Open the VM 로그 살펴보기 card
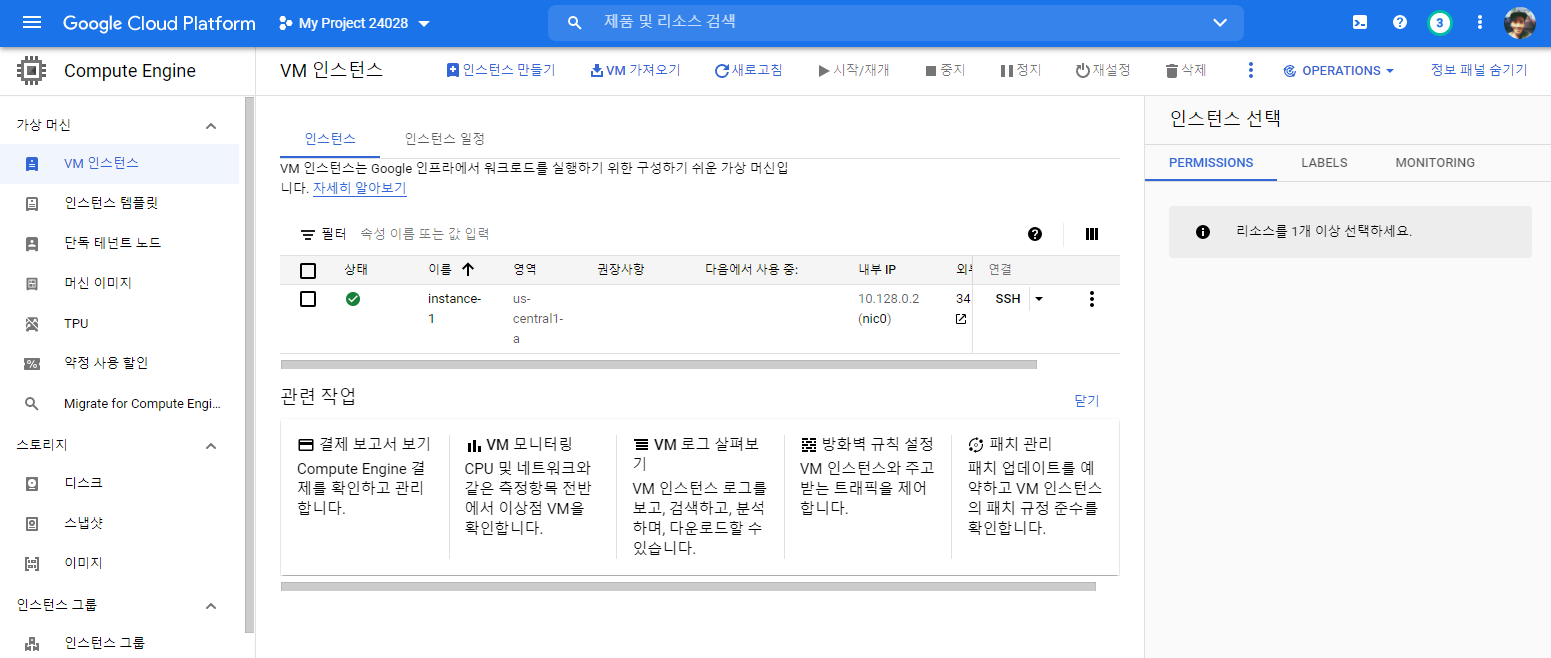 point(701,496)
